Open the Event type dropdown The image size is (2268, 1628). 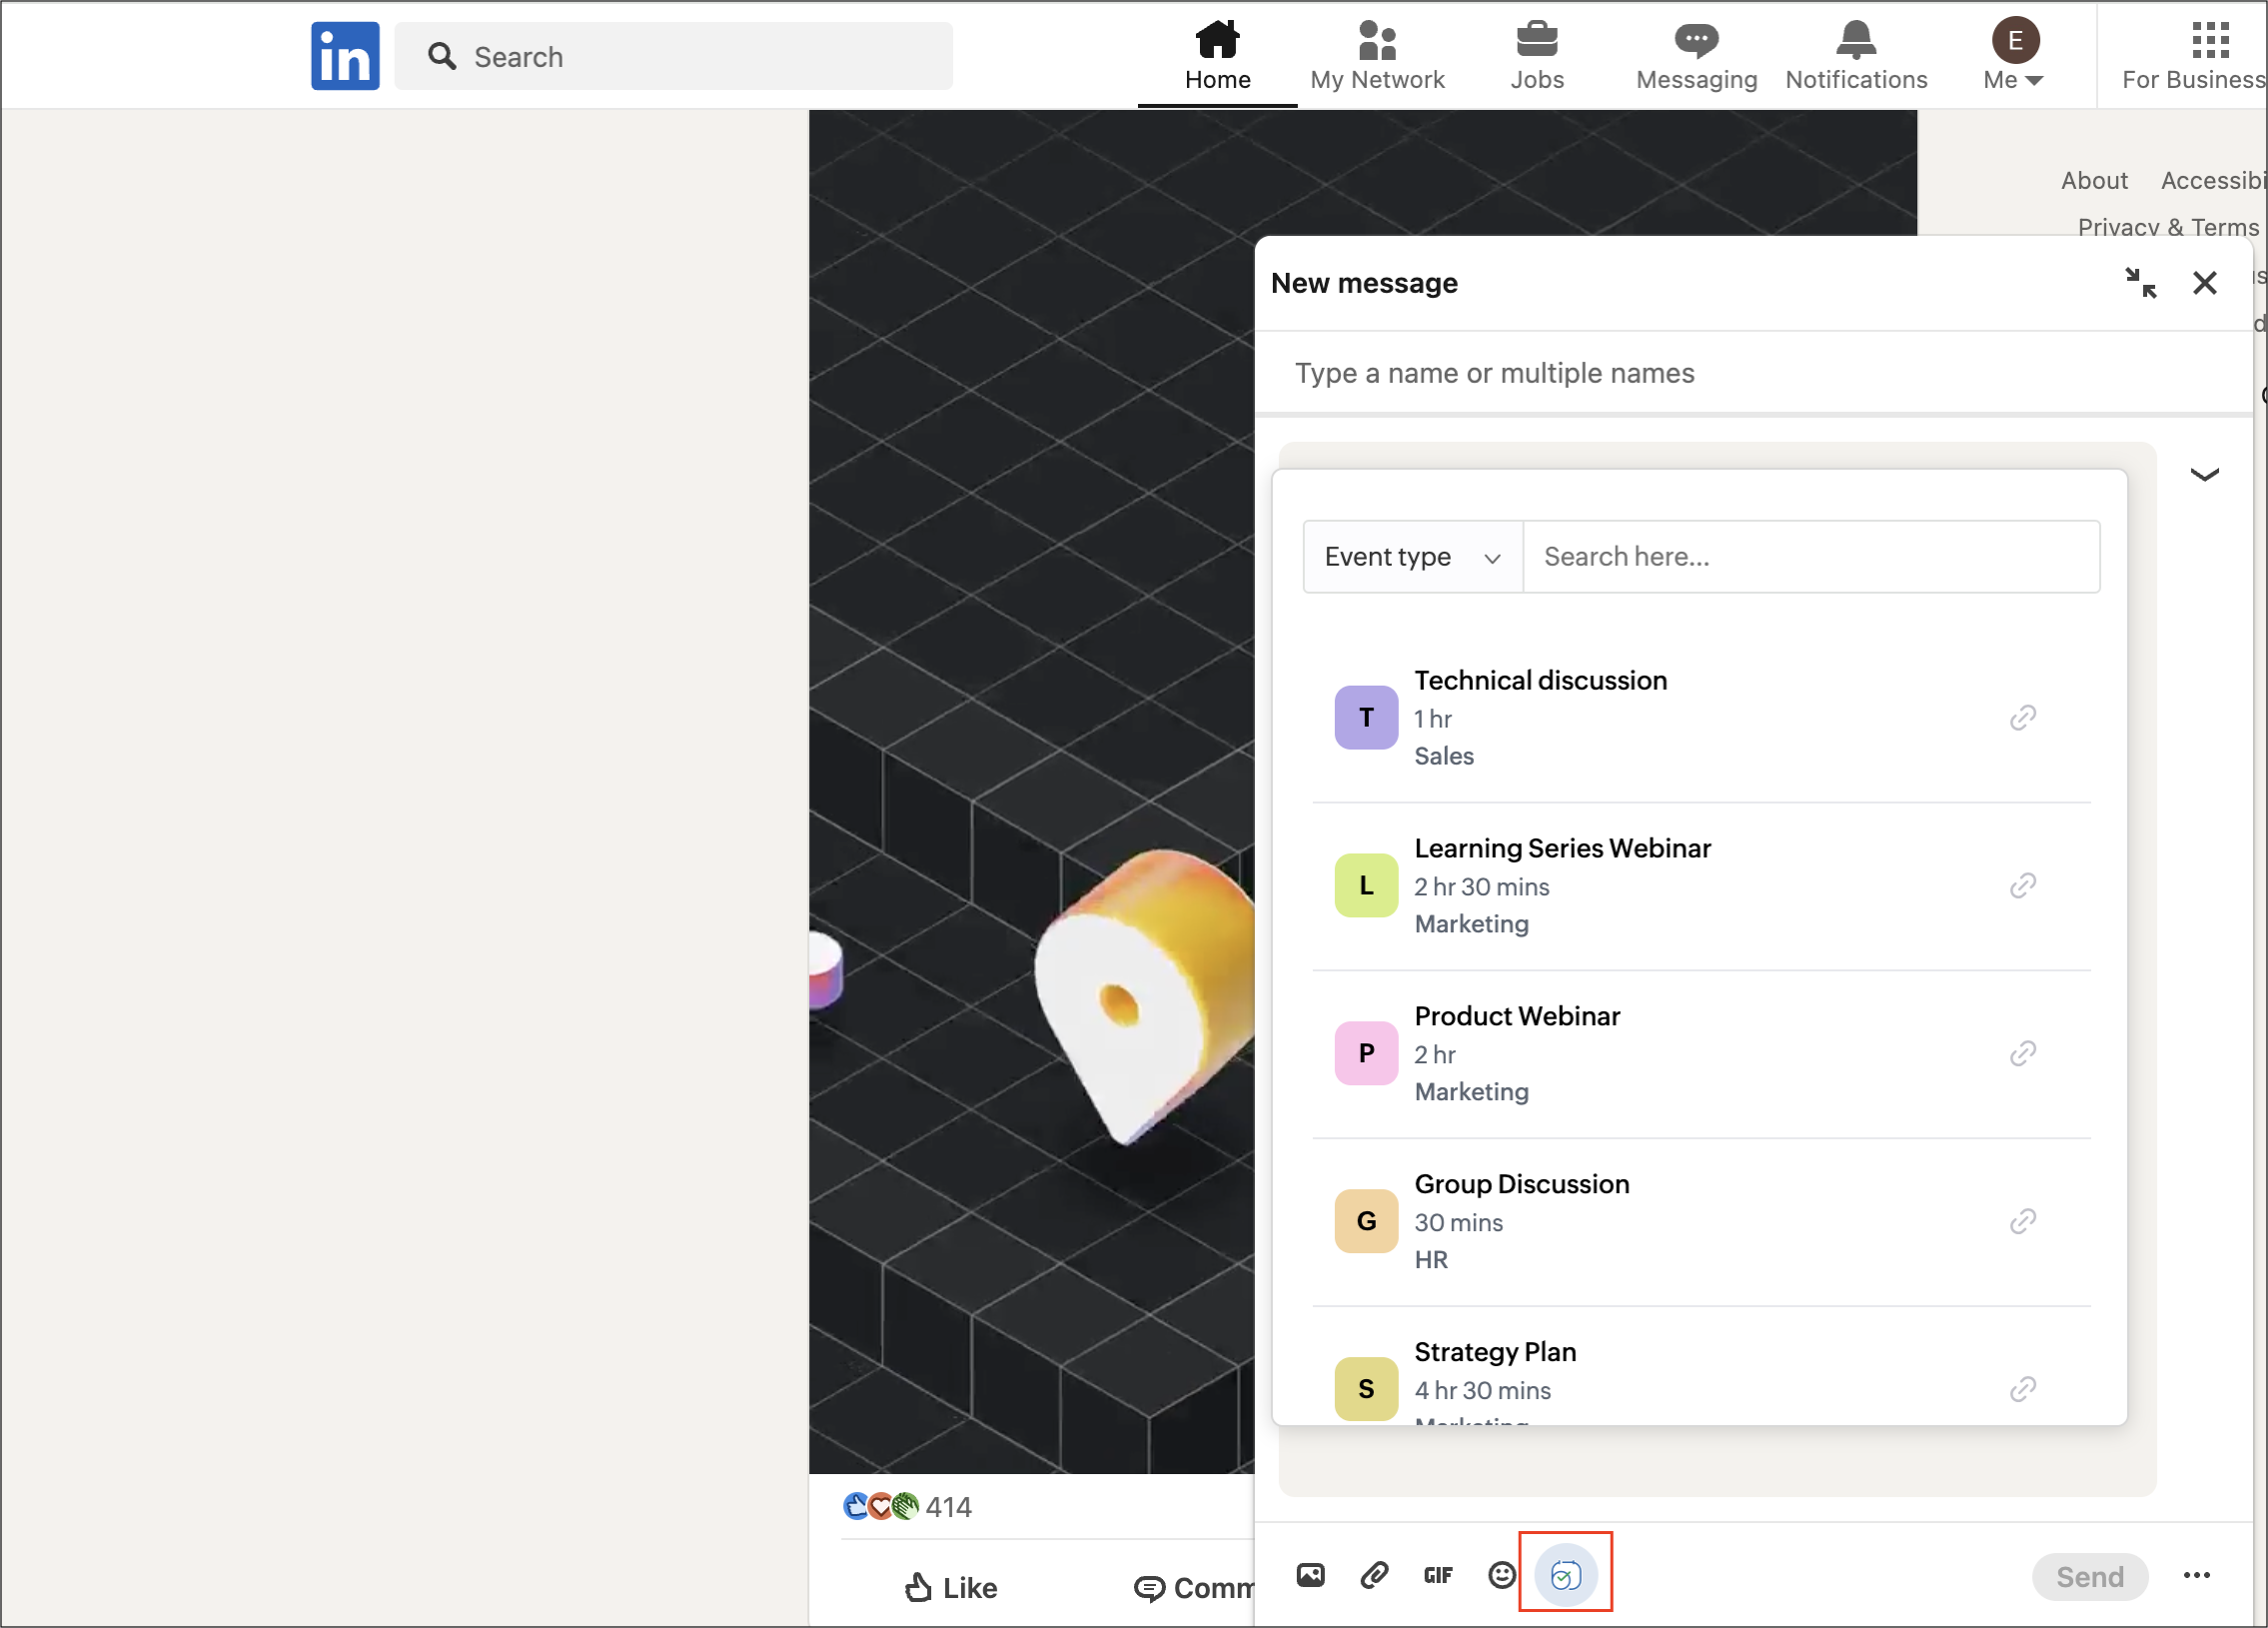pyautogui.click(x=1412, y=556)
